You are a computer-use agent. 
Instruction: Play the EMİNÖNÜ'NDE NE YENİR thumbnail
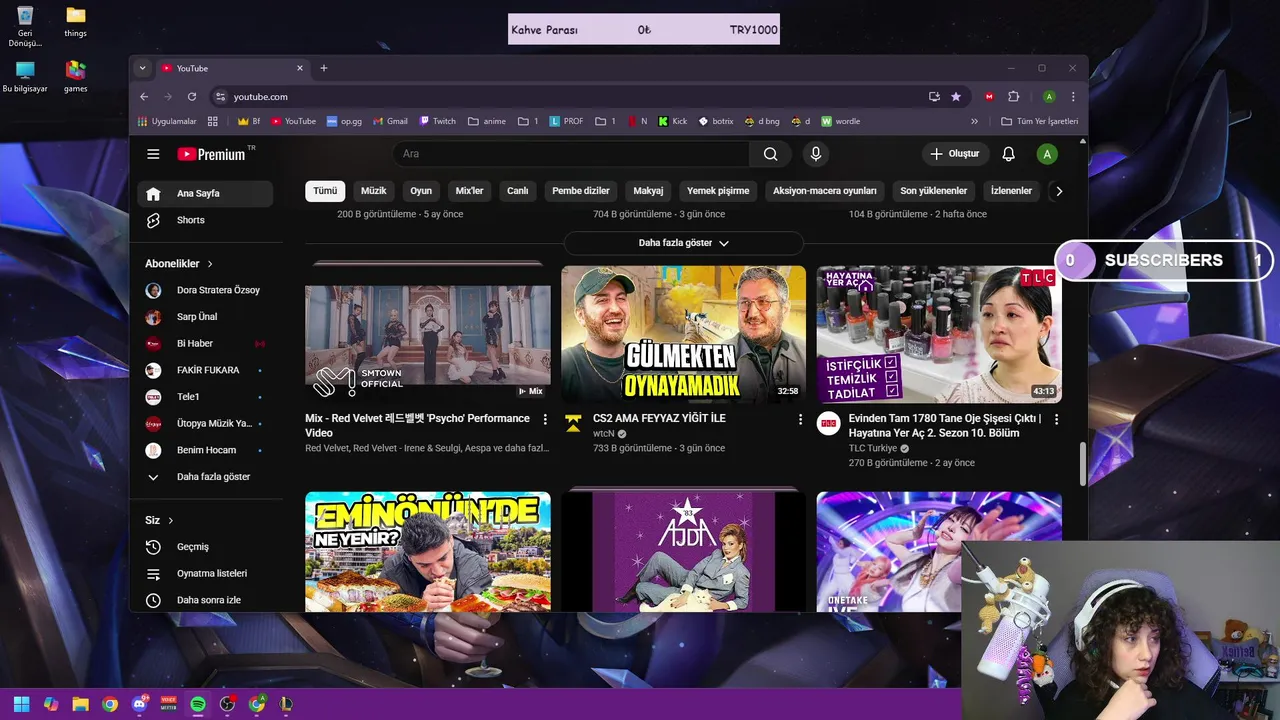pyautogui.click(x=428, y=551)
